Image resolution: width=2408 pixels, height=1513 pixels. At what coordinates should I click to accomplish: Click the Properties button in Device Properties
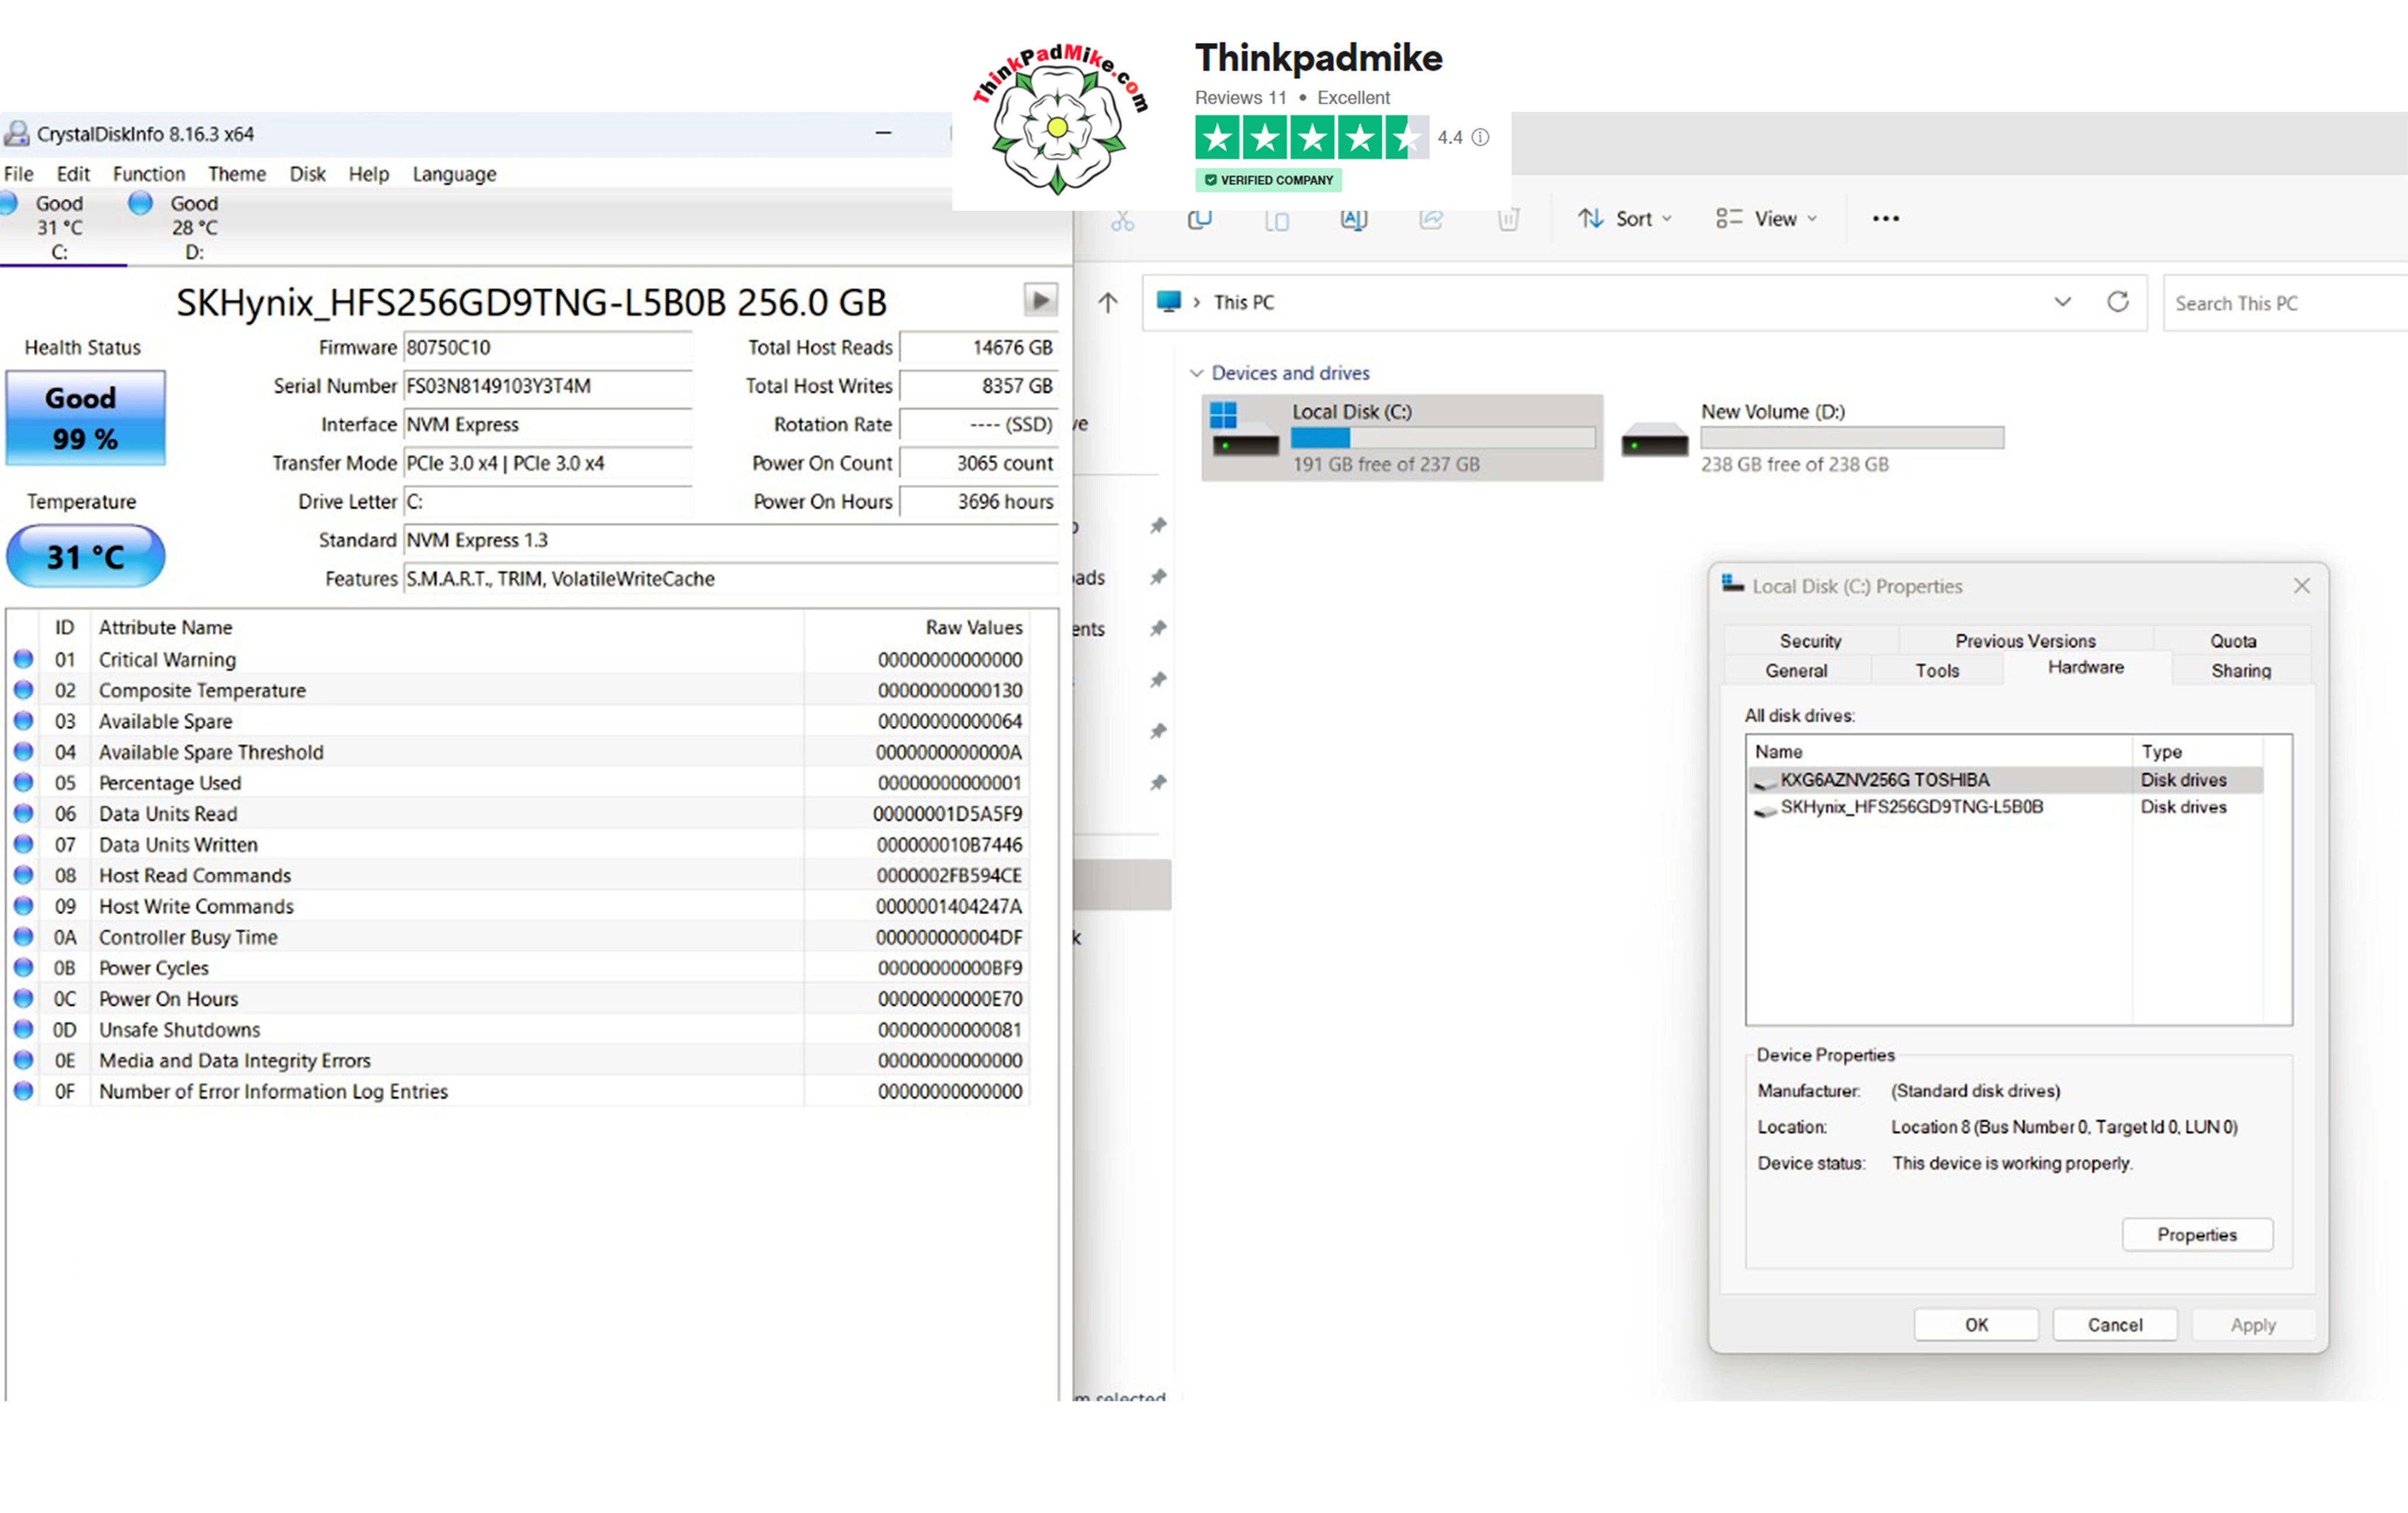click(x=2197, y=1234)
